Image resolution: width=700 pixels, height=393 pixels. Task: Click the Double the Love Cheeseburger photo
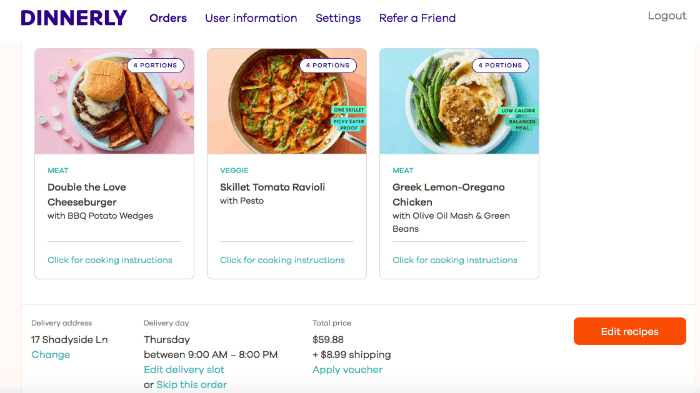point(114,101)
